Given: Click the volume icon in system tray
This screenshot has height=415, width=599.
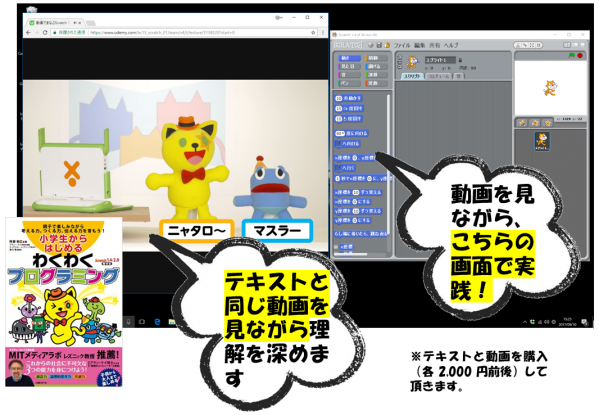Looking at the screenshot, I should pyautogui.click(x=547, y=322).
